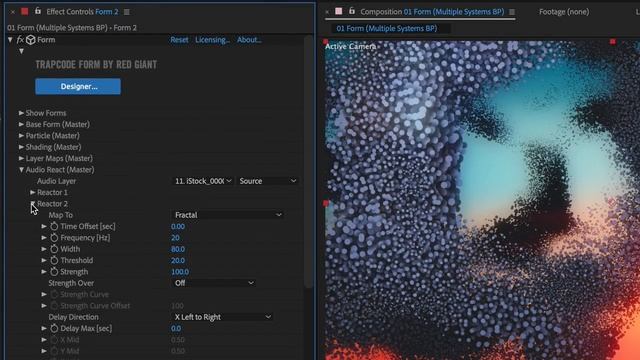Expand Layer Maps (Master) group
The width and height of the screenshot is (640, 360).
21,158
